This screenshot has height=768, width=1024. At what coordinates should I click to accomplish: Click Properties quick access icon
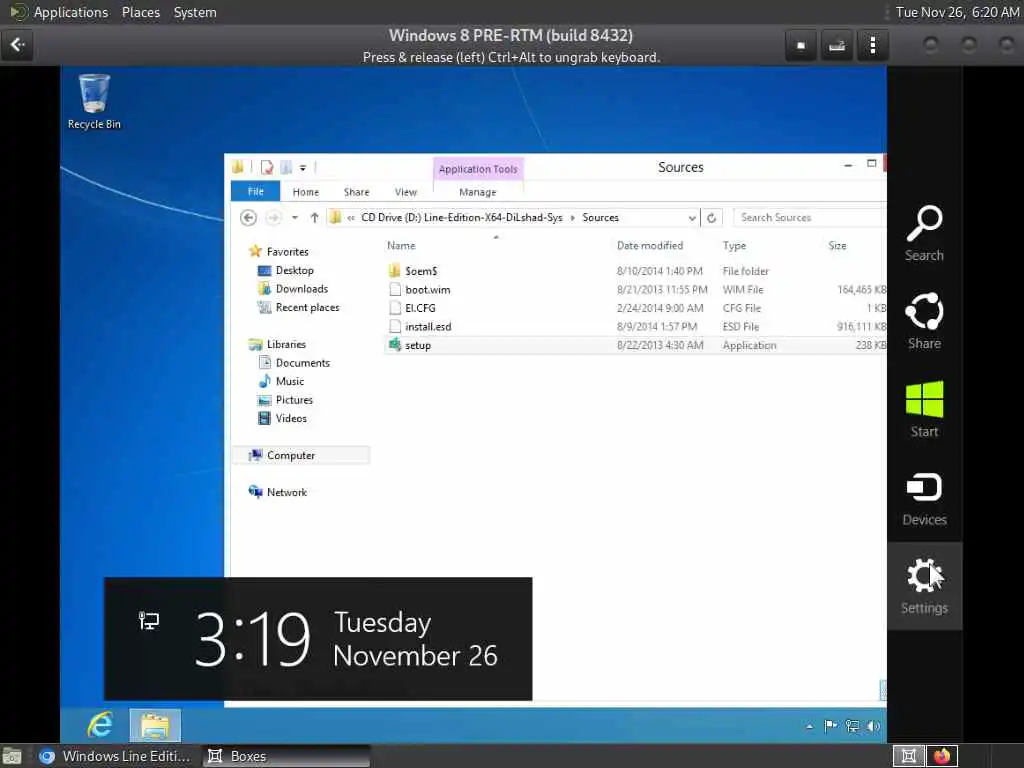266,167
